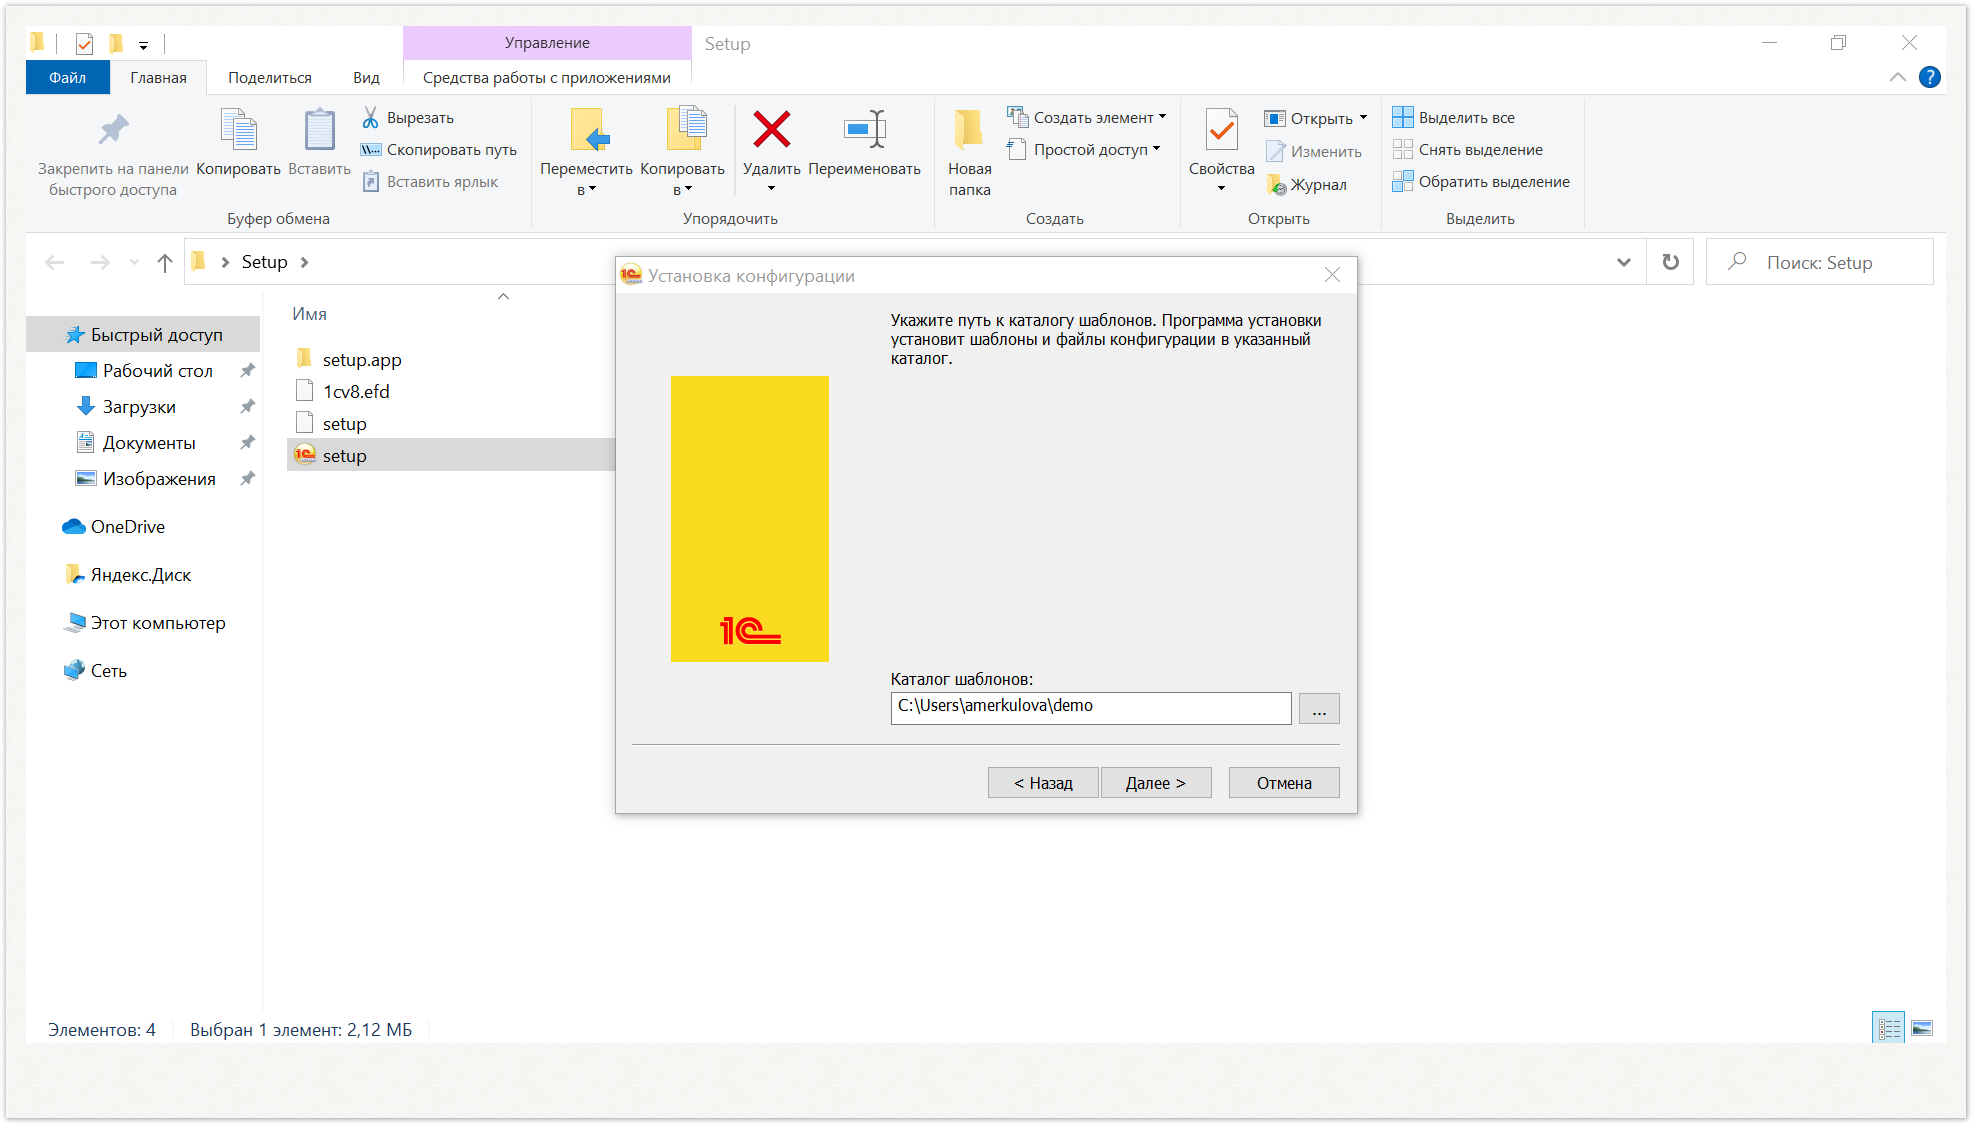Open Help with blue question icon
This screenshot has height=1124, width=1972.
[1930, 77]
